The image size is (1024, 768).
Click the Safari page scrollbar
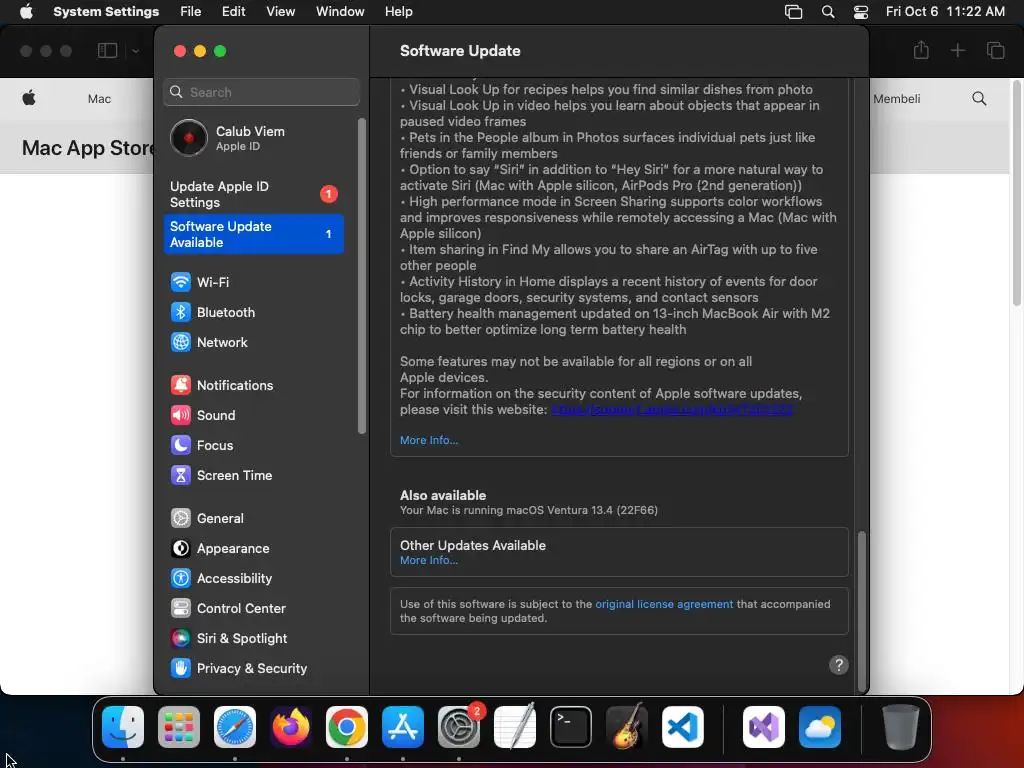tap(1016, 193)
